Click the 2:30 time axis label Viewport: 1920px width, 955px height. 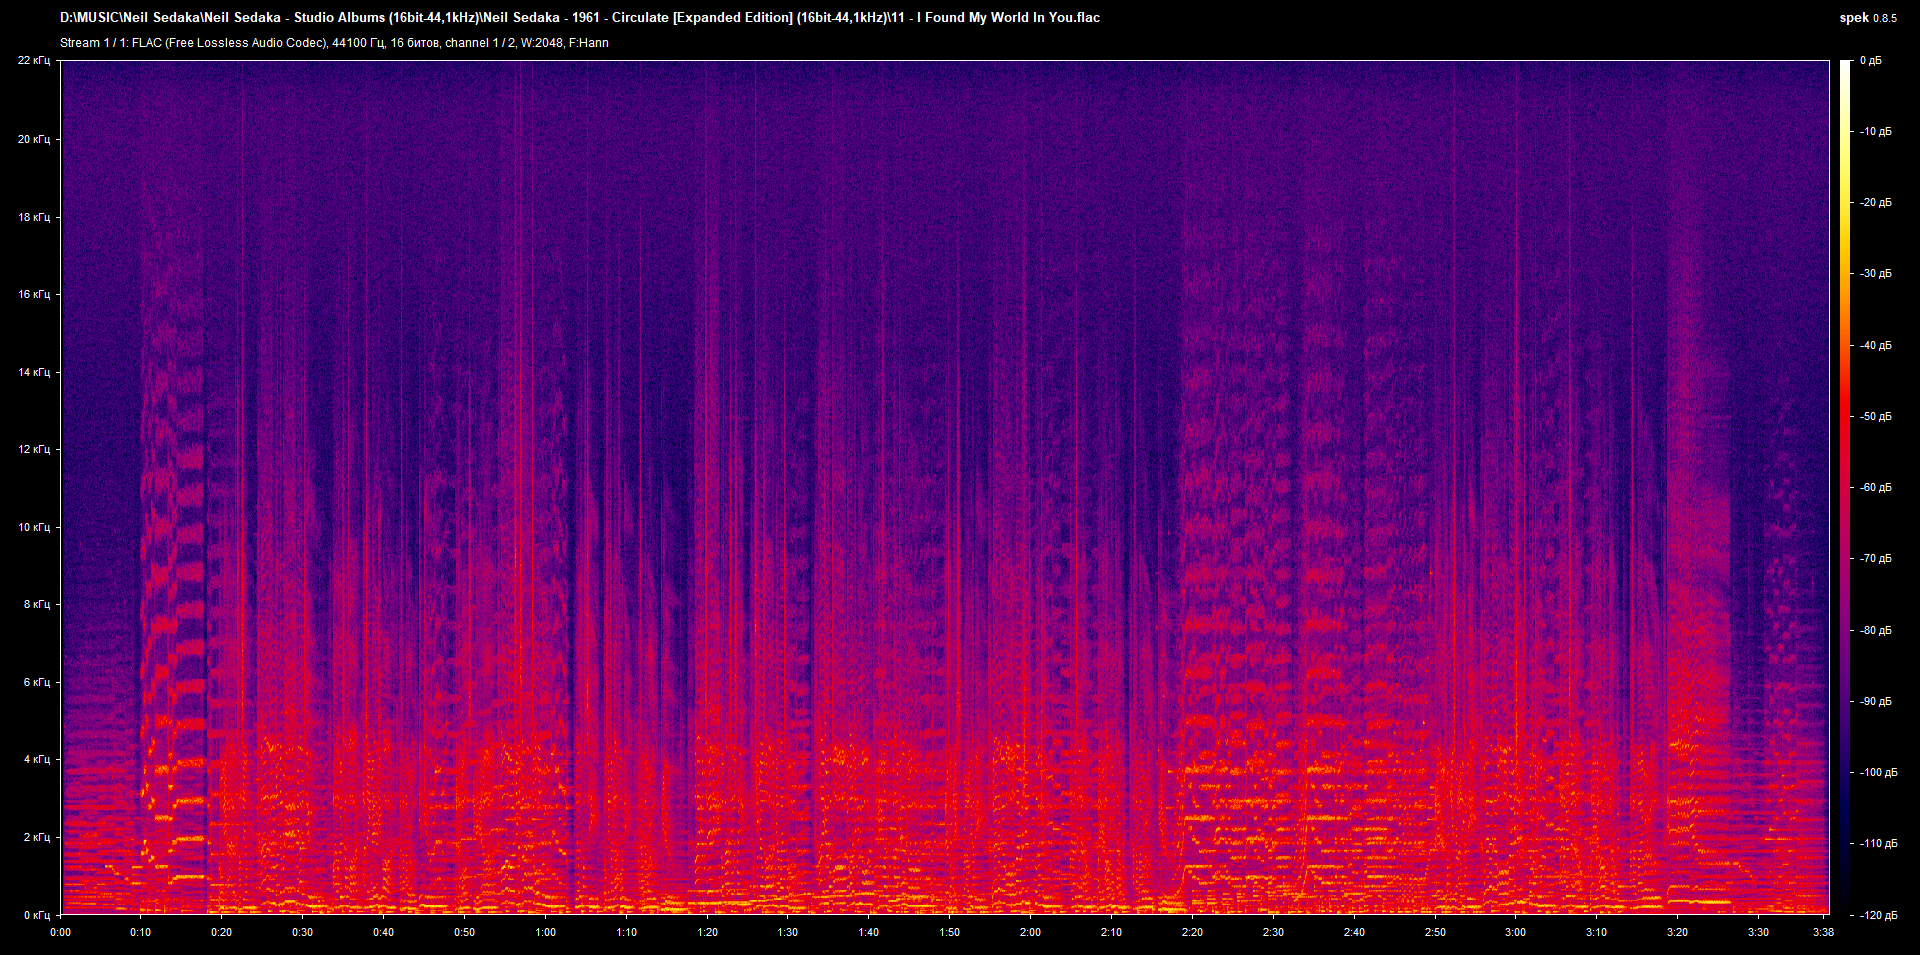[x=1273, y=932]
